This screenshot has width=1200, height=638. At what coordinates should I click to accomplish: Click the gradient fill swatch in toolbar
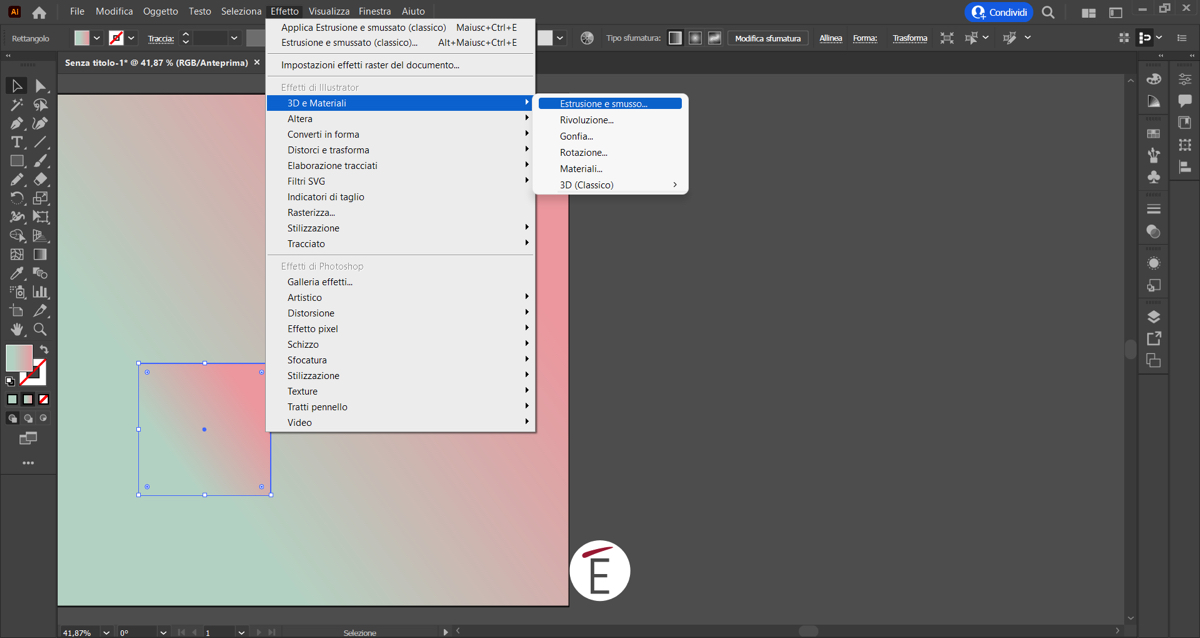point(17,358)
